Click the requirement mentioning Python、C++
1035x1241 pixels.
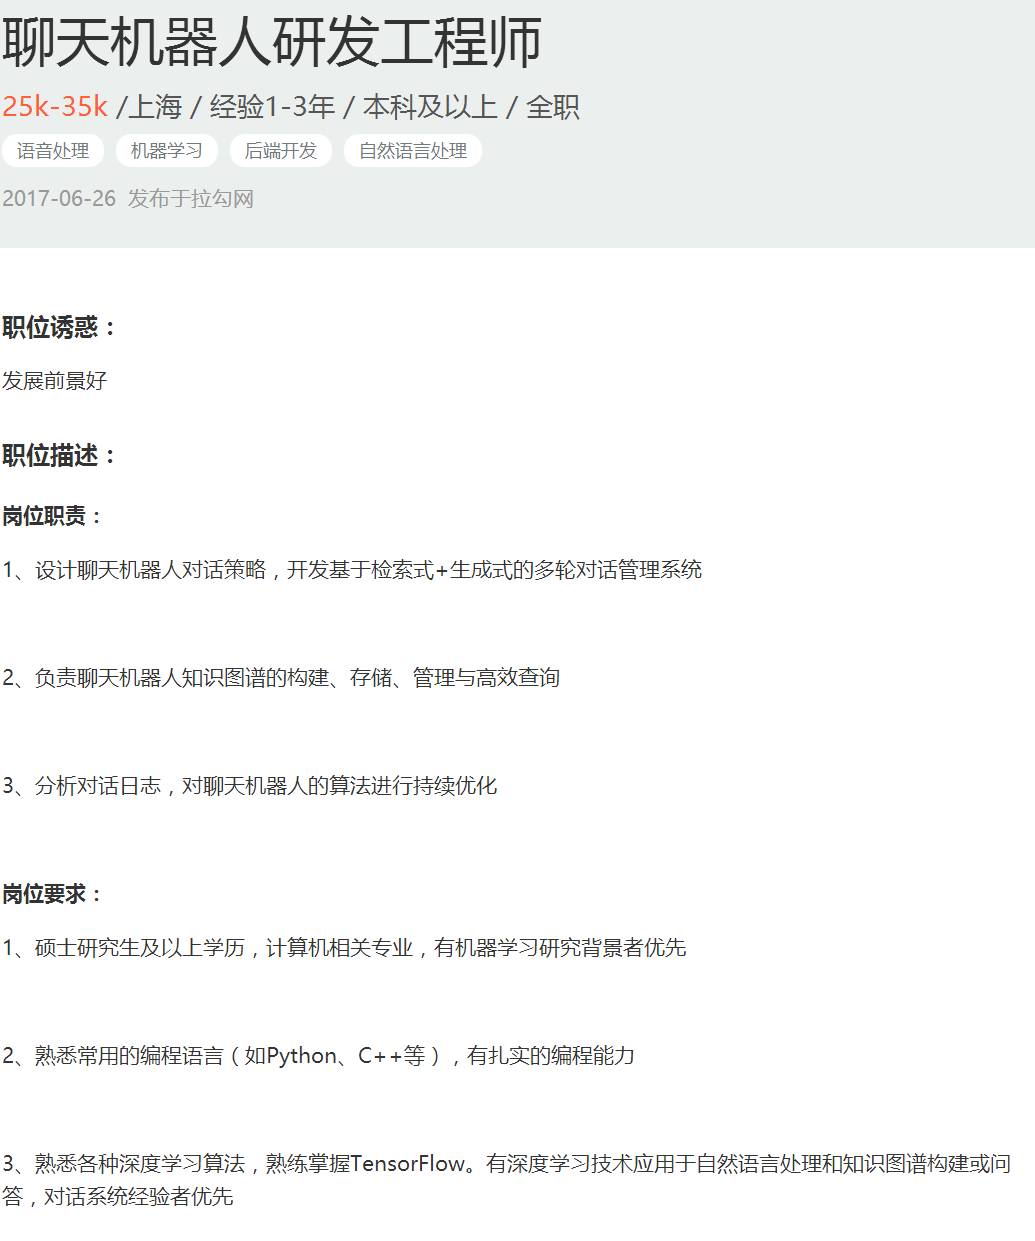tap(318, 1056)
